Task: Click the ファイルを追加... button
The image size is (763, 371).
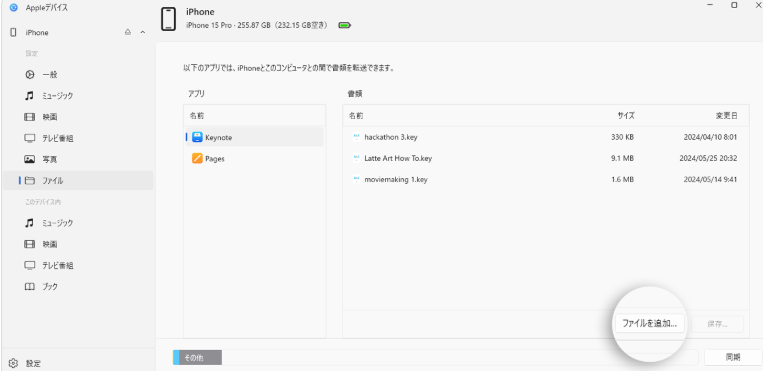Action: [x=650, y=323]
